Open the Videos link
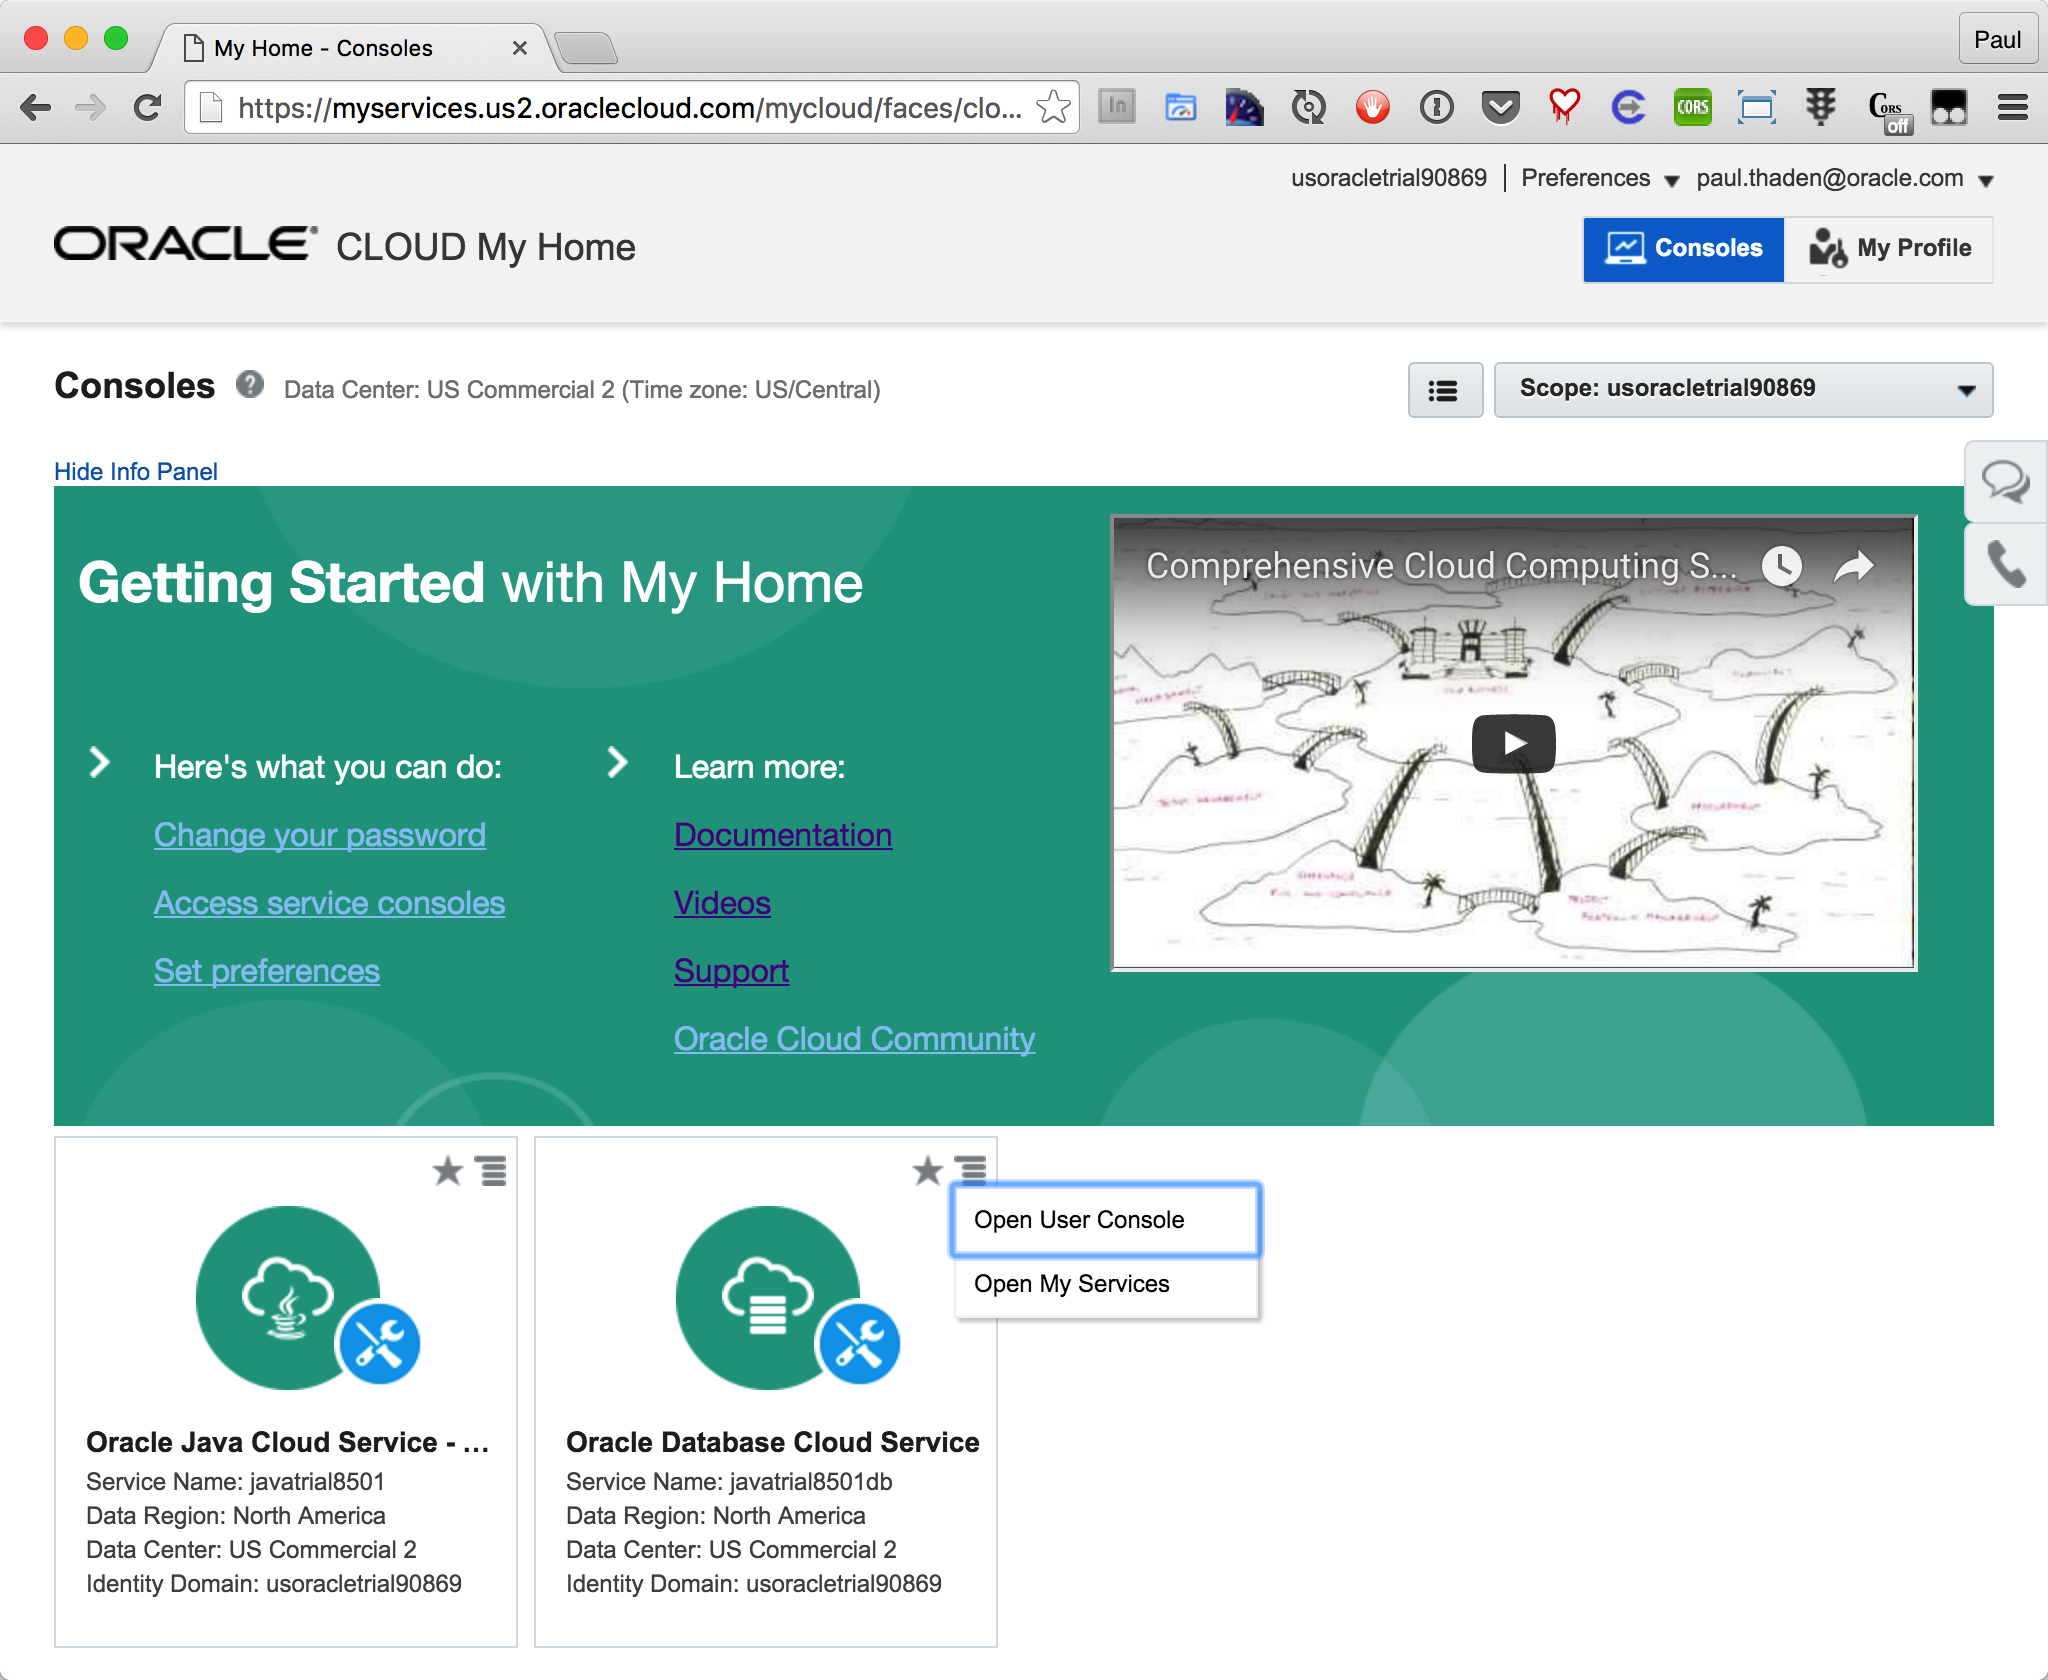2048x1680 pixels. tap(722, 902)
